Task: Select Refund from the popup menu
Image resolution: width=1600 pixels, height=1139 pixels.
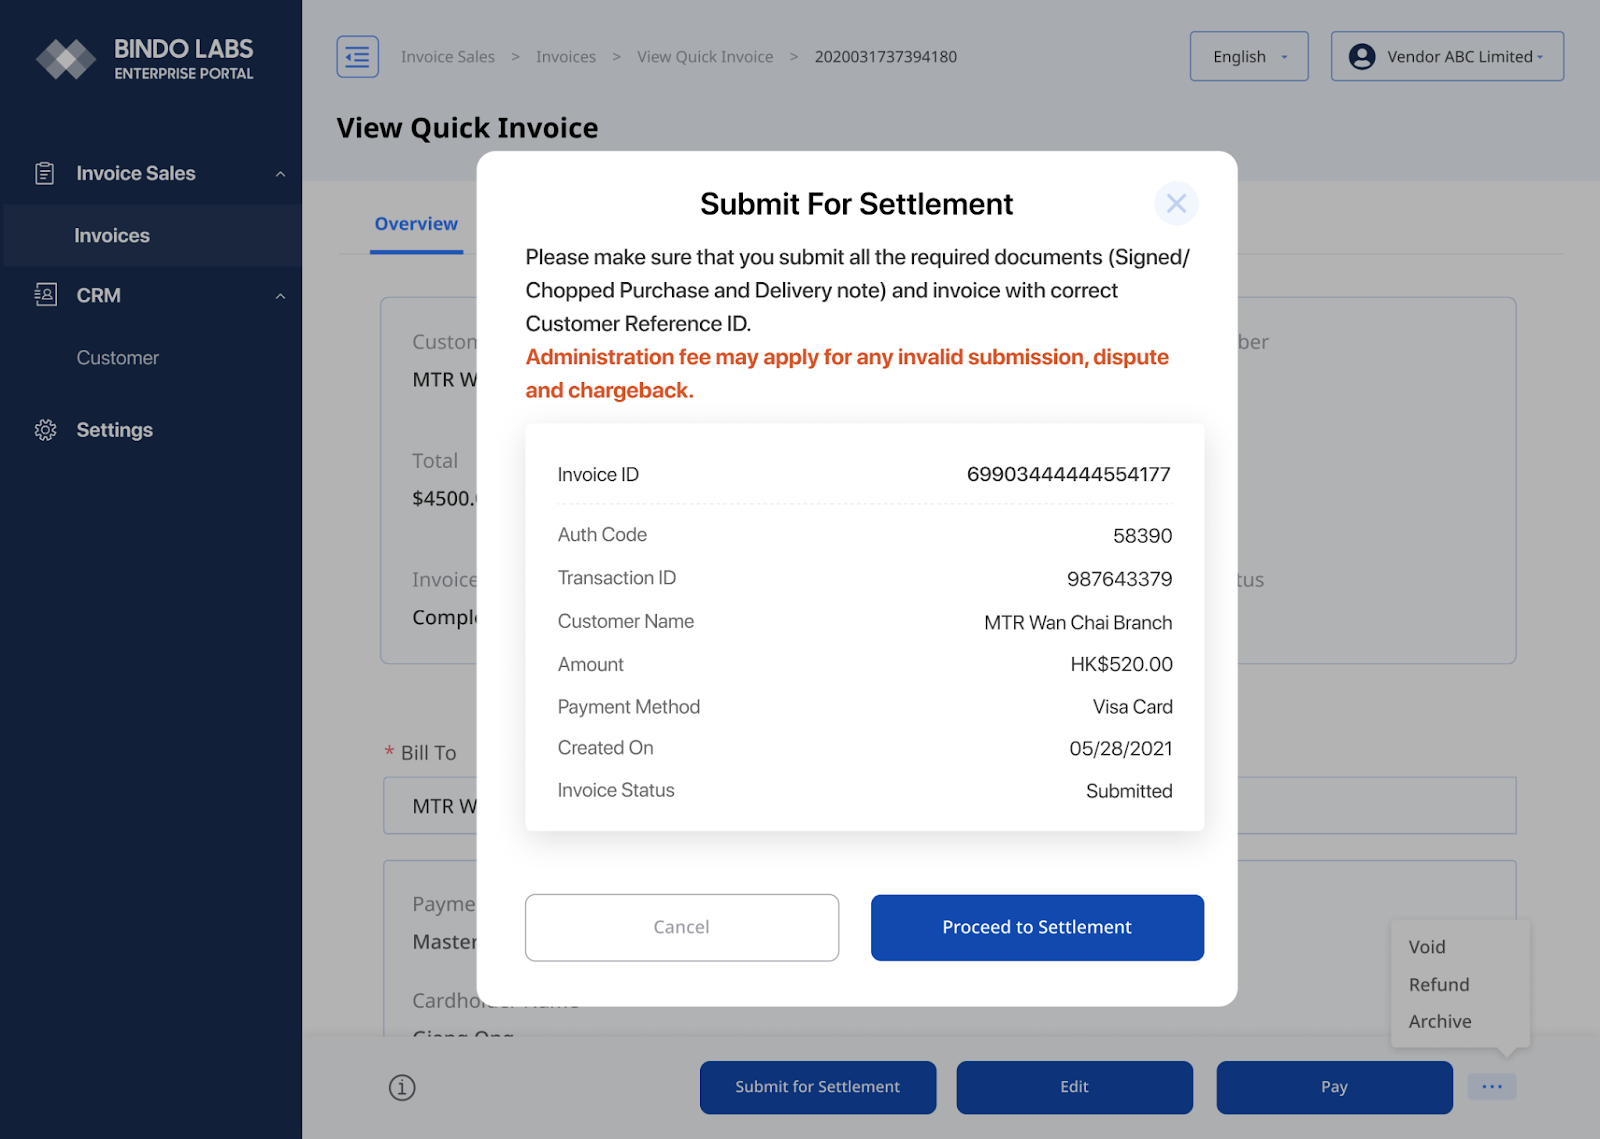Action: [x=1438, y=984]
